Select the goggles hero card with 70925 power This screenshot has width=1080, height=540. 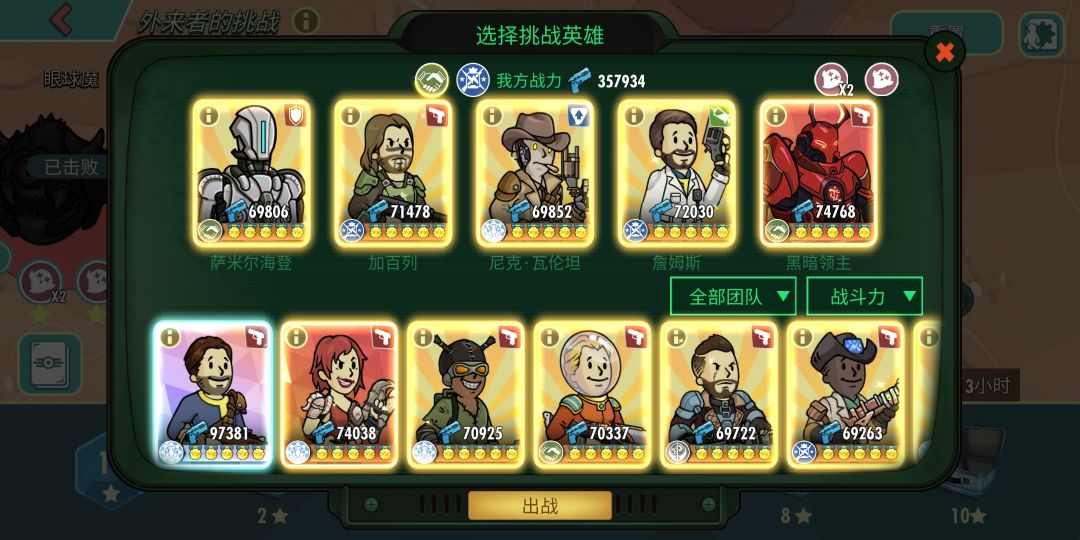(x=466, y=395)
